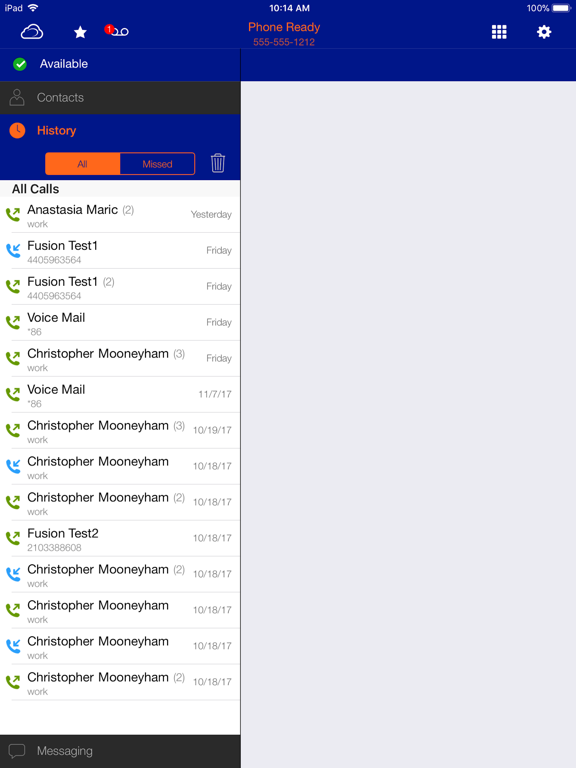Open the Contacts section
The height and width of the screenshot is (768, 576).
pos(120,97)
